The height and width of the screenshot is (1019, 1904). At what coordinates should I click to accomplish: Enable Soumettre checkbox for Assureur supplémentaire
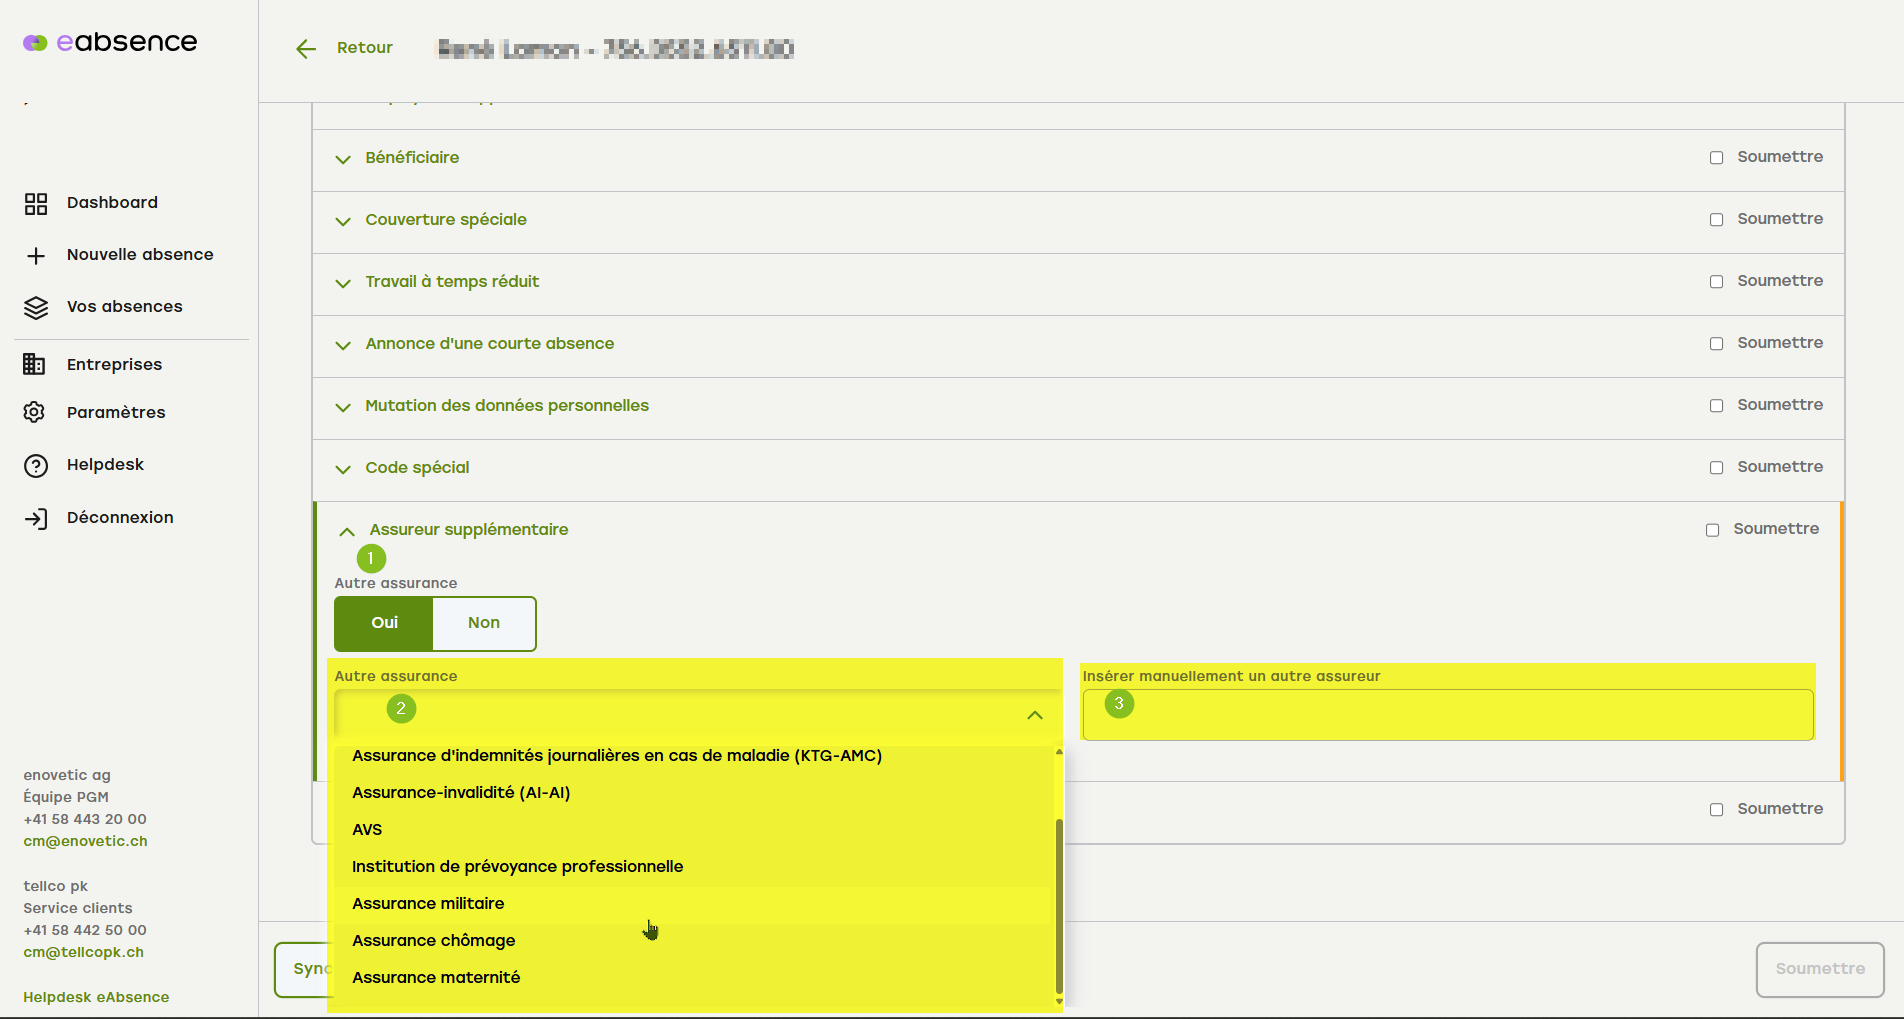(1712, 530)
